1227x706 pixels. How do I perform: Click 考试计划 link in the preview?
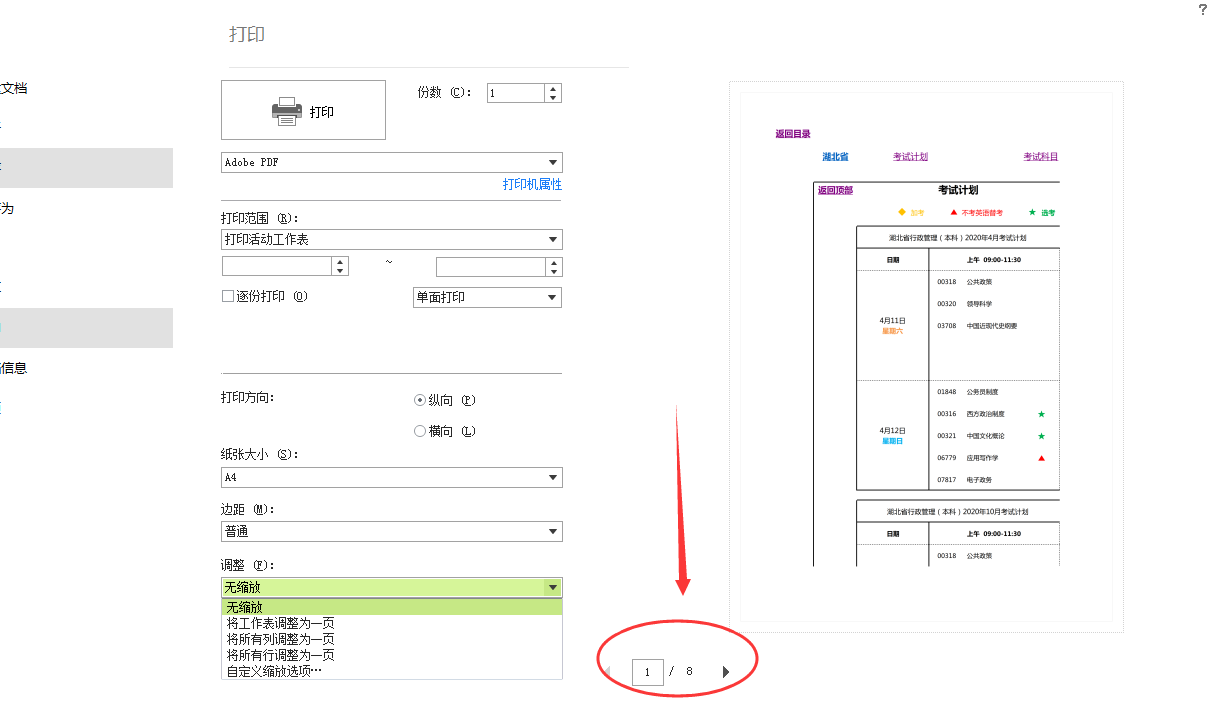910,157
